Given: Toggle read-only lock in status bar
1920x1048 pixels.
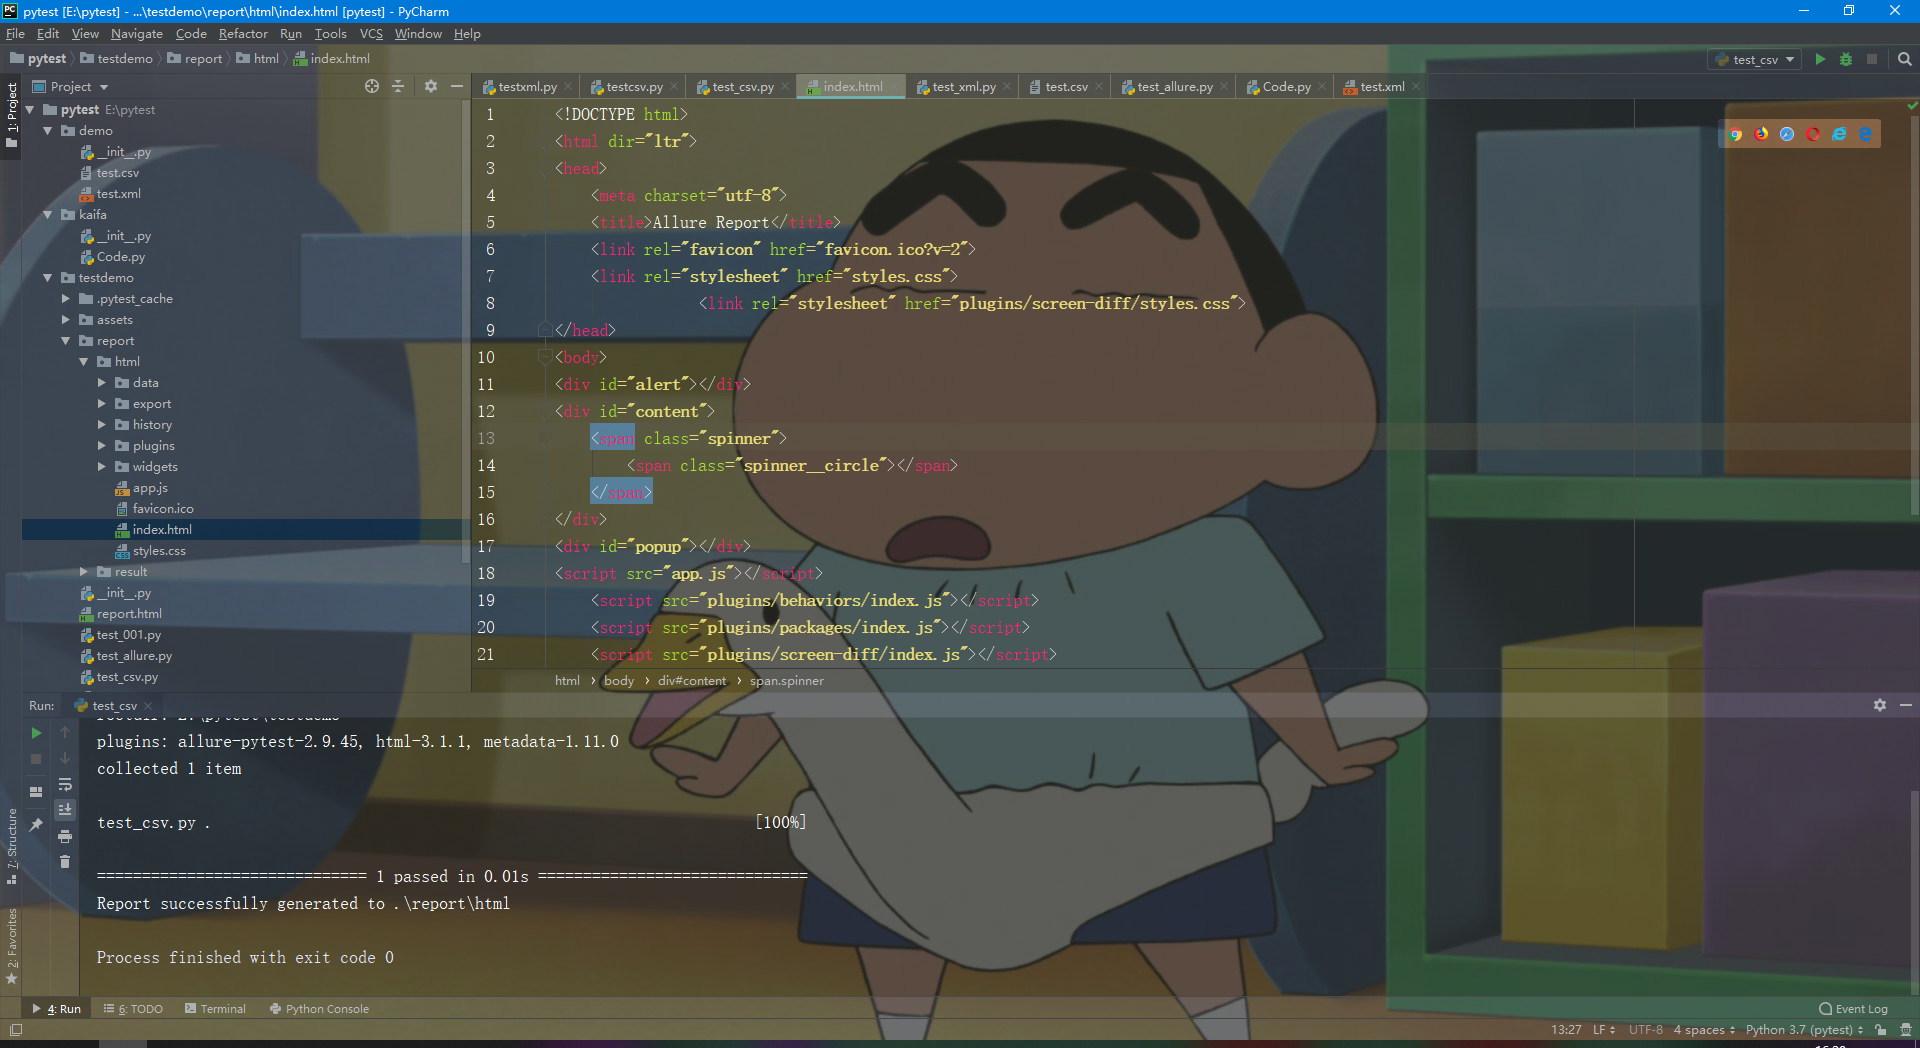Looking at the screenshot, I should click(x=1881, y=1030).
